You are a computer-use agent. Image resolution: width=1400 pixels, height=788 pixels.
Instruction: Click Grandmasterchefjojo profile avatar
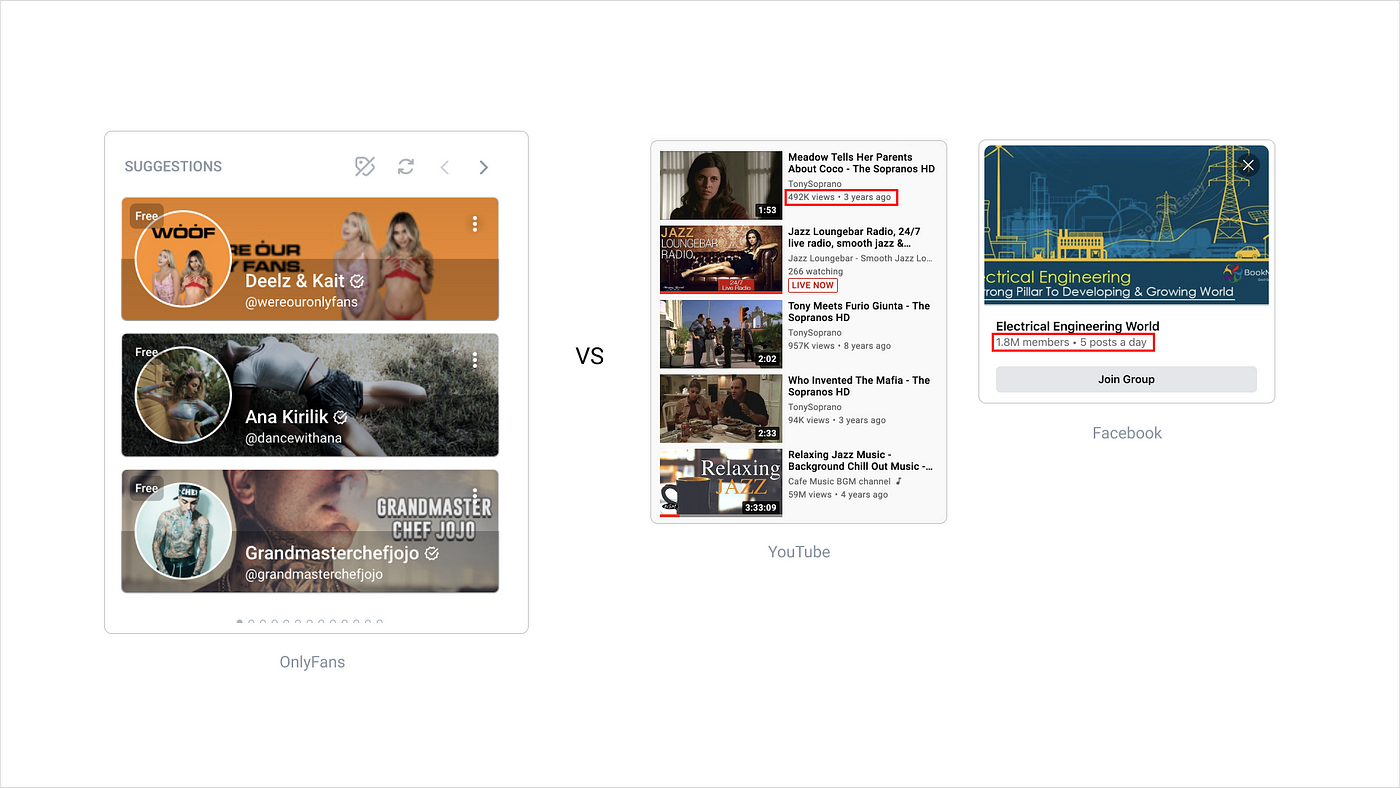pos(183,530)
